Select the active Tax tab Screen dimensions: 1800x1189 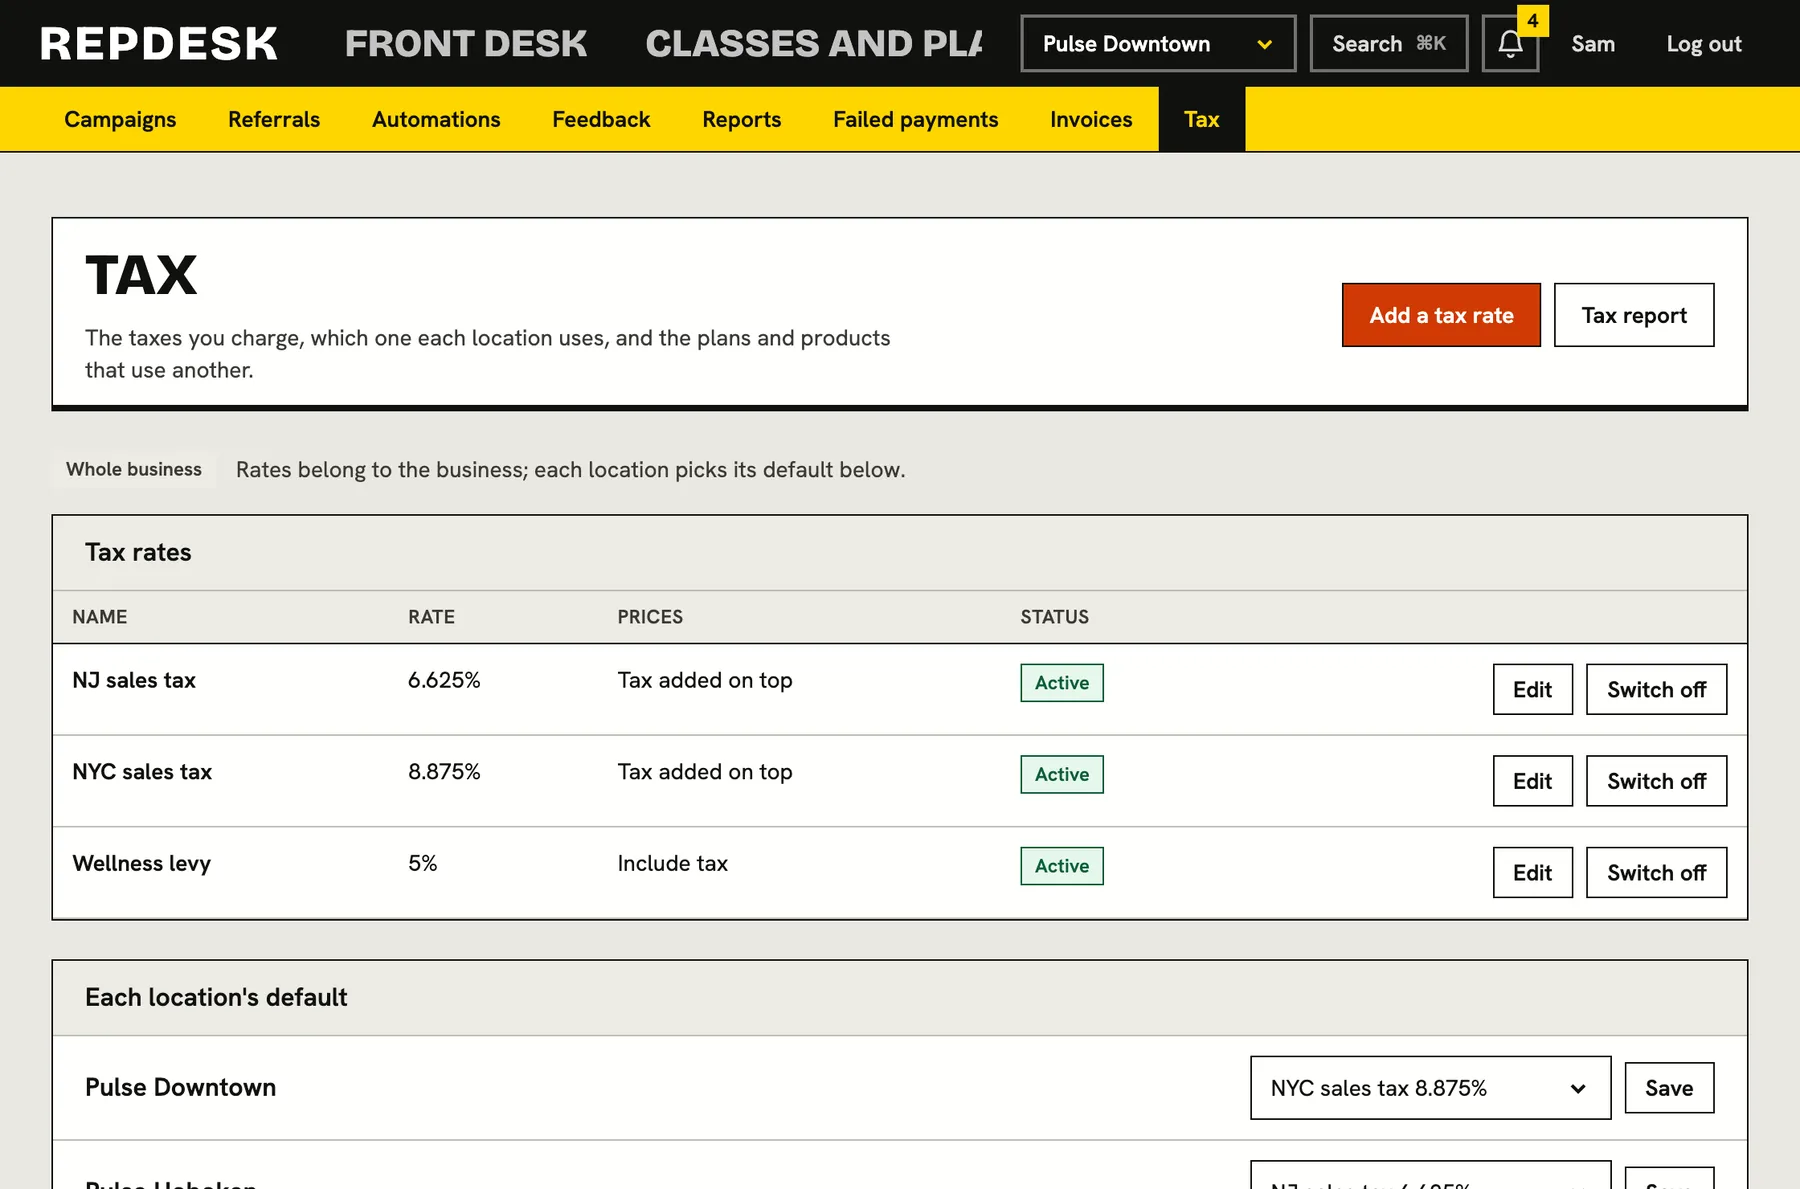coord(1202,119)
